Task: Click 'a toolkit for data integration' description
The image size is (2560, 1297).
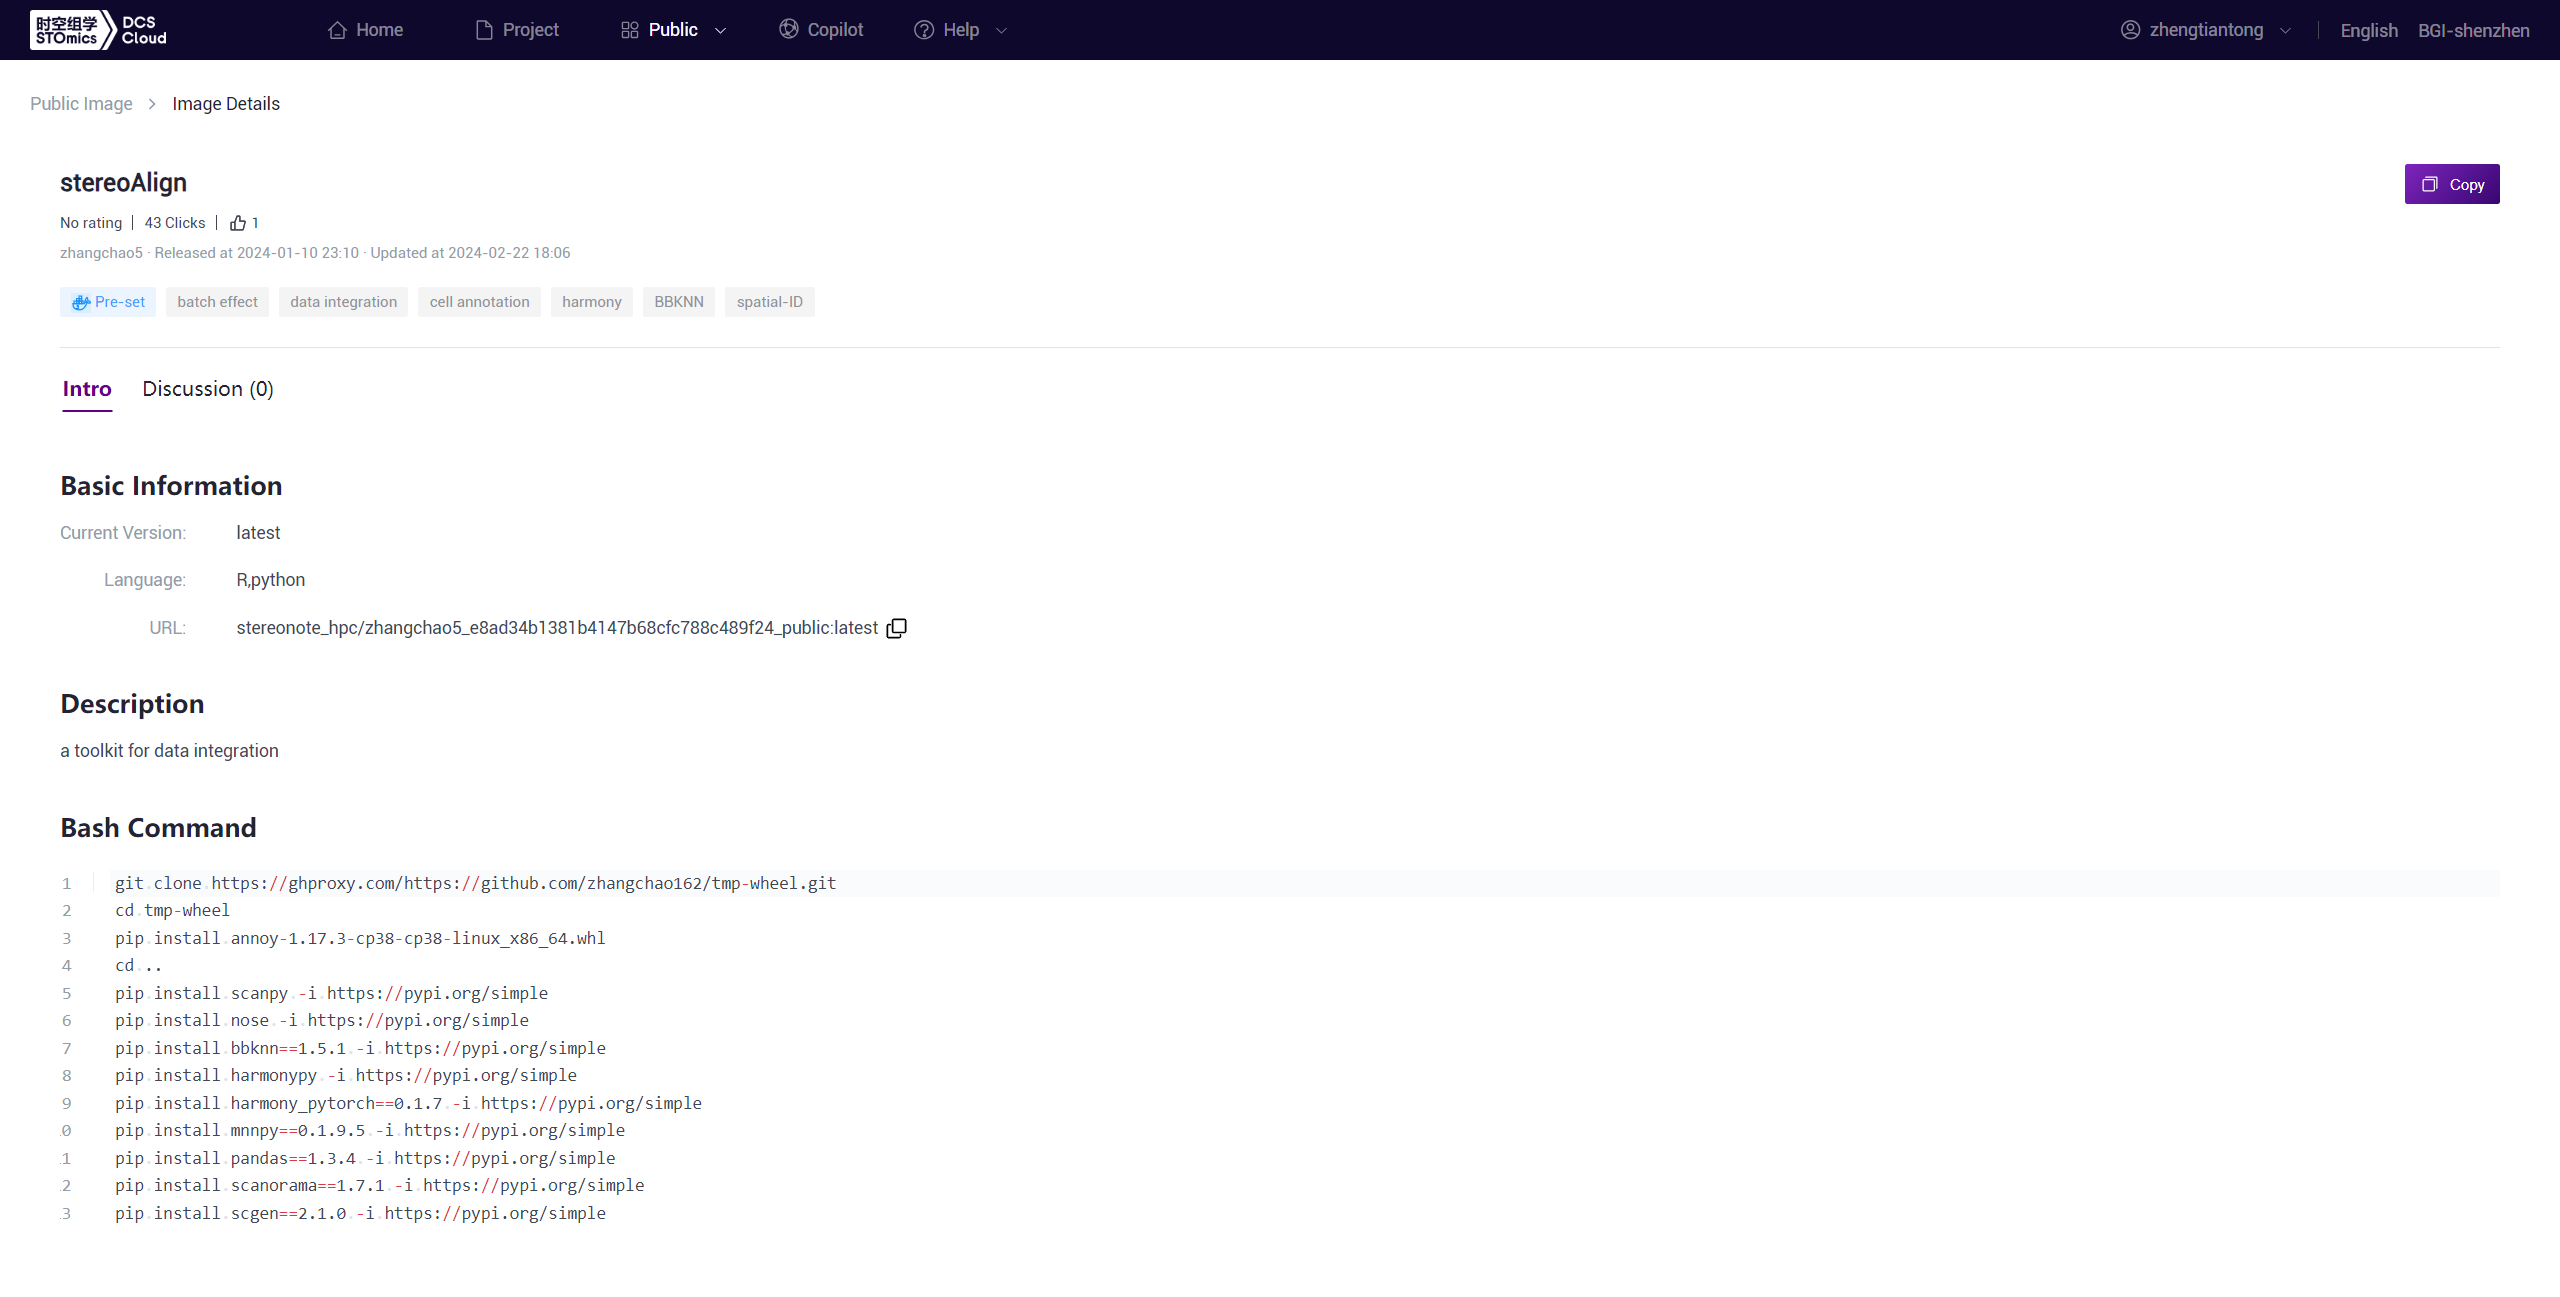Action: [169, 751]
